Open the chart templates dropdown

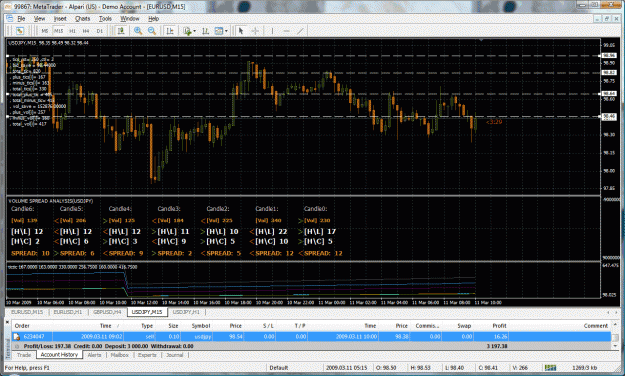(221, 31)
